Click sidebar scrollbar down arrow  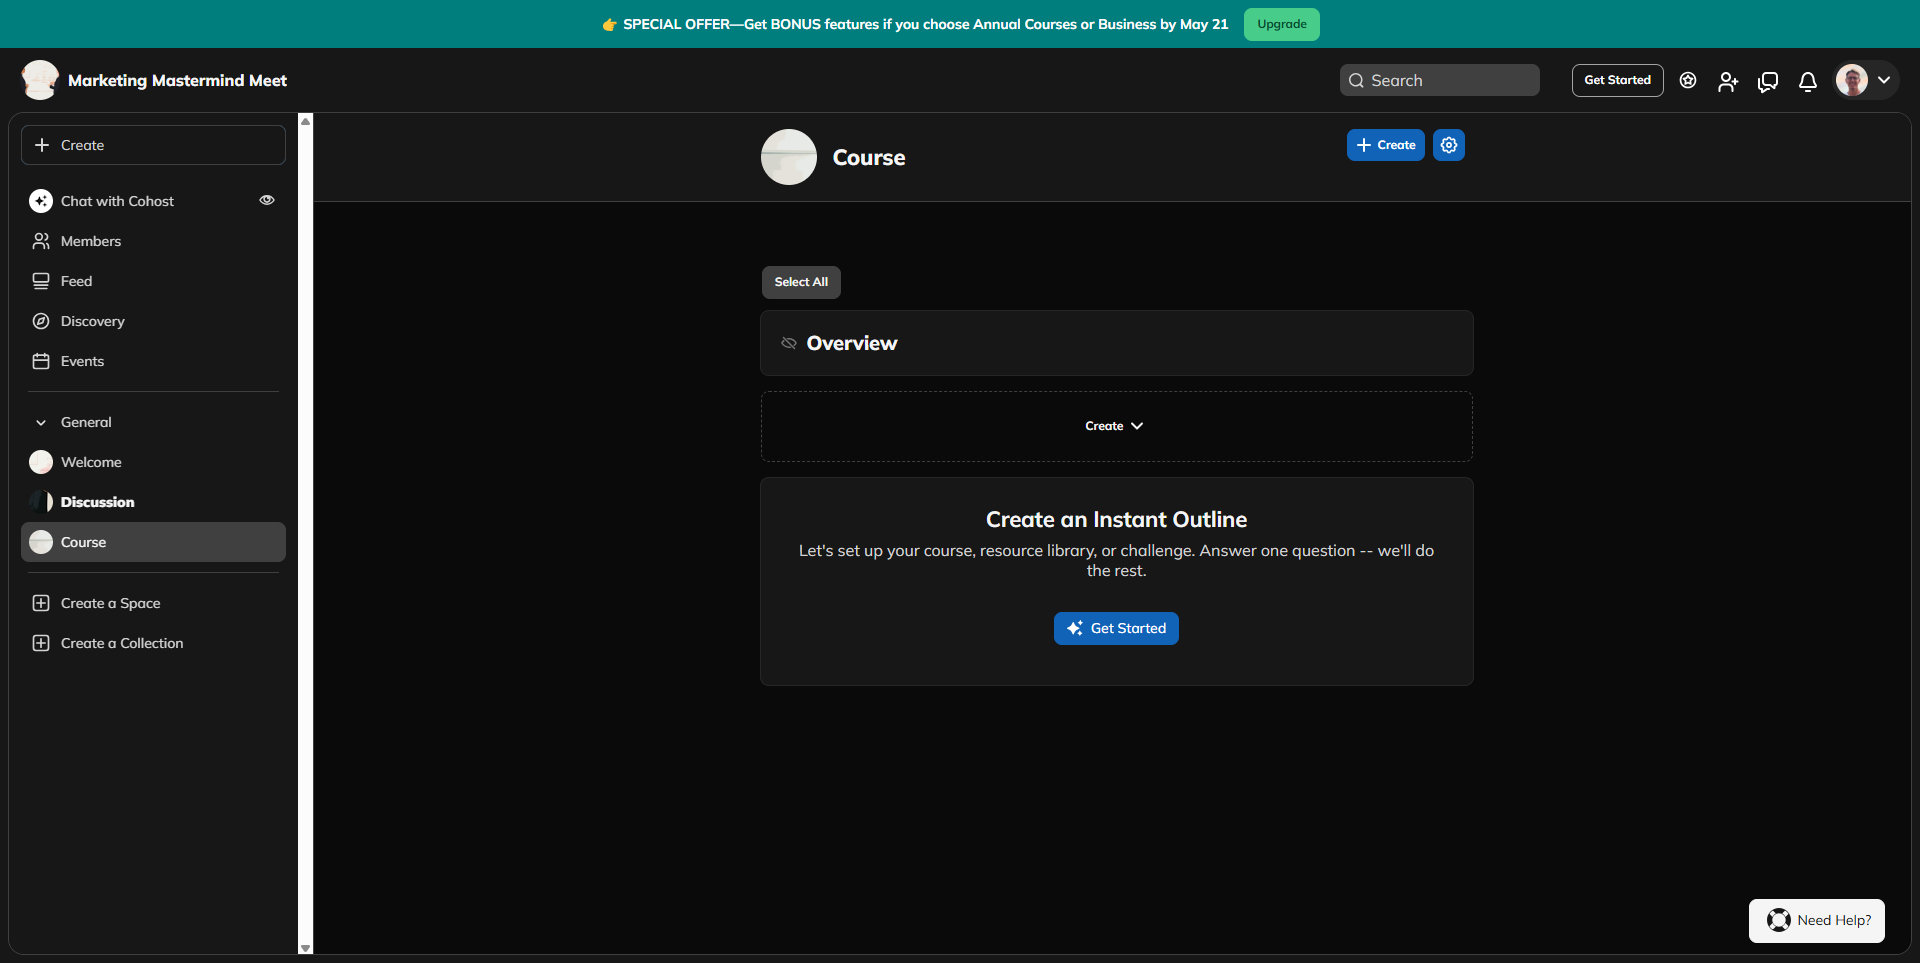(305, 947)
